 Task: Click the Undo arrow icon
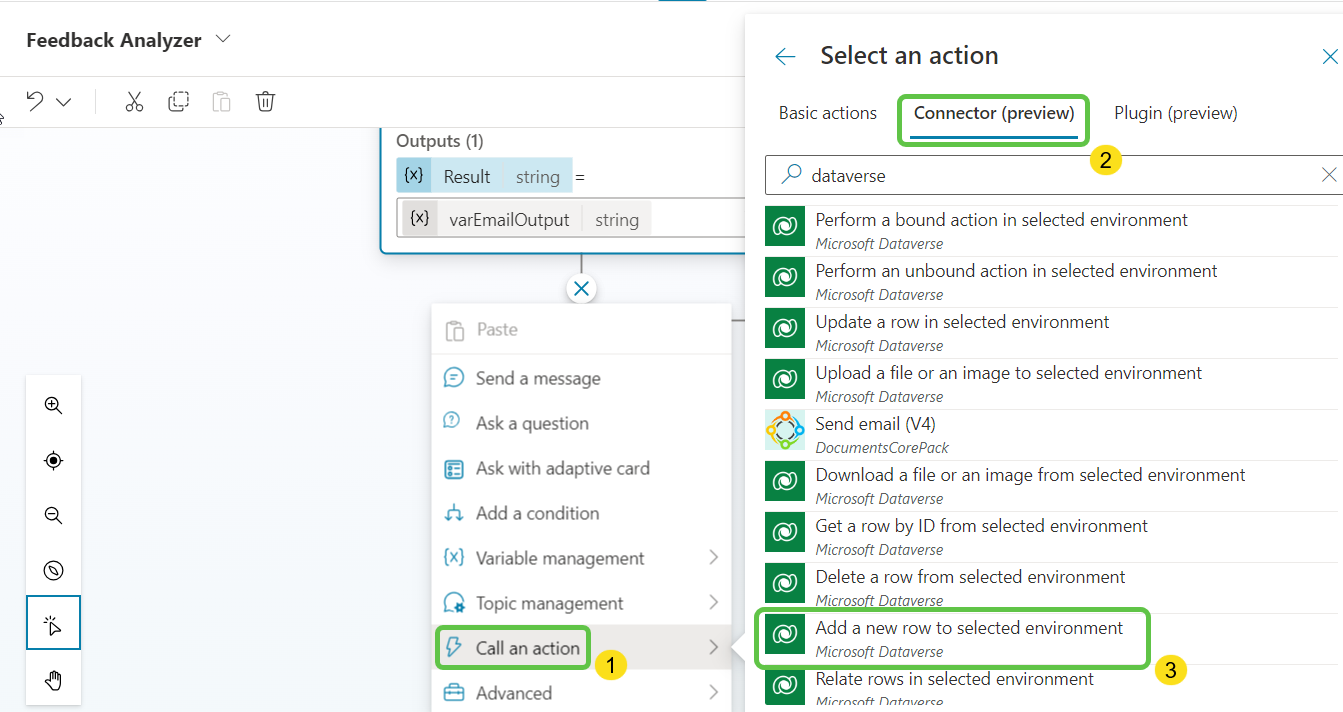[35, 102]
